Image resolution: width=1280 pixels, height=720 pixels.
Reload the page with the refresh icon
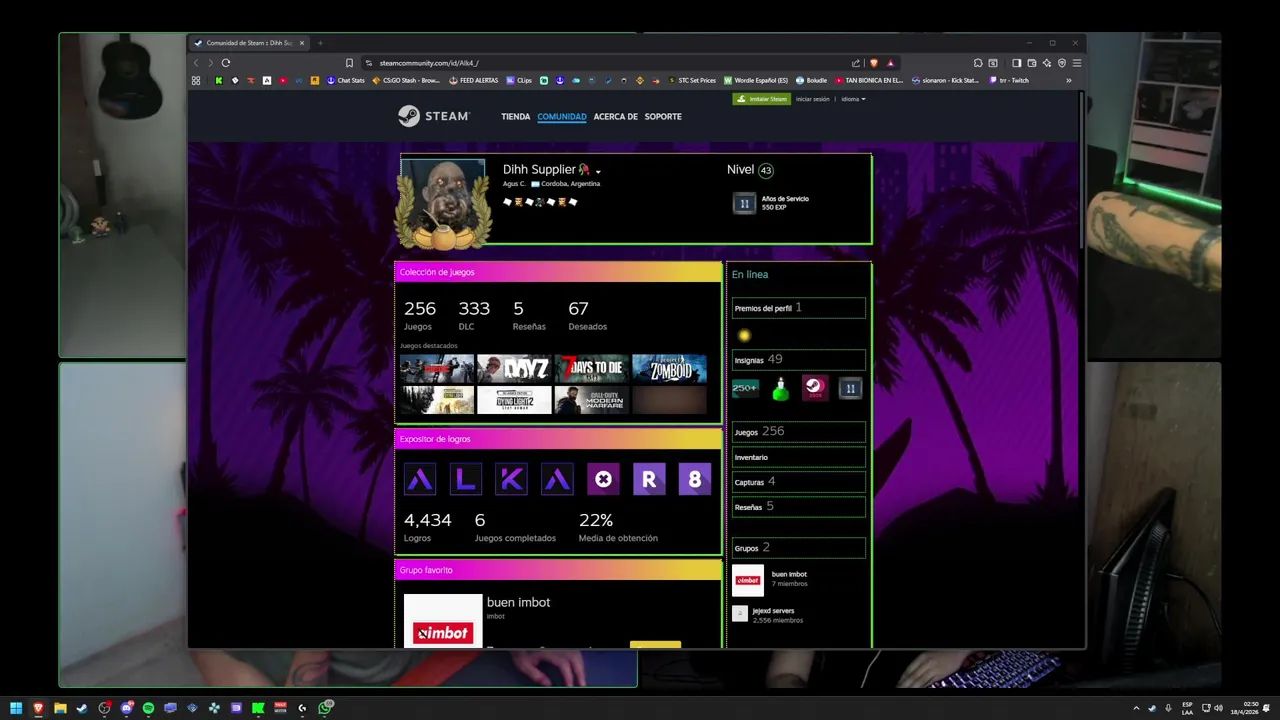[x=226, y=63]
